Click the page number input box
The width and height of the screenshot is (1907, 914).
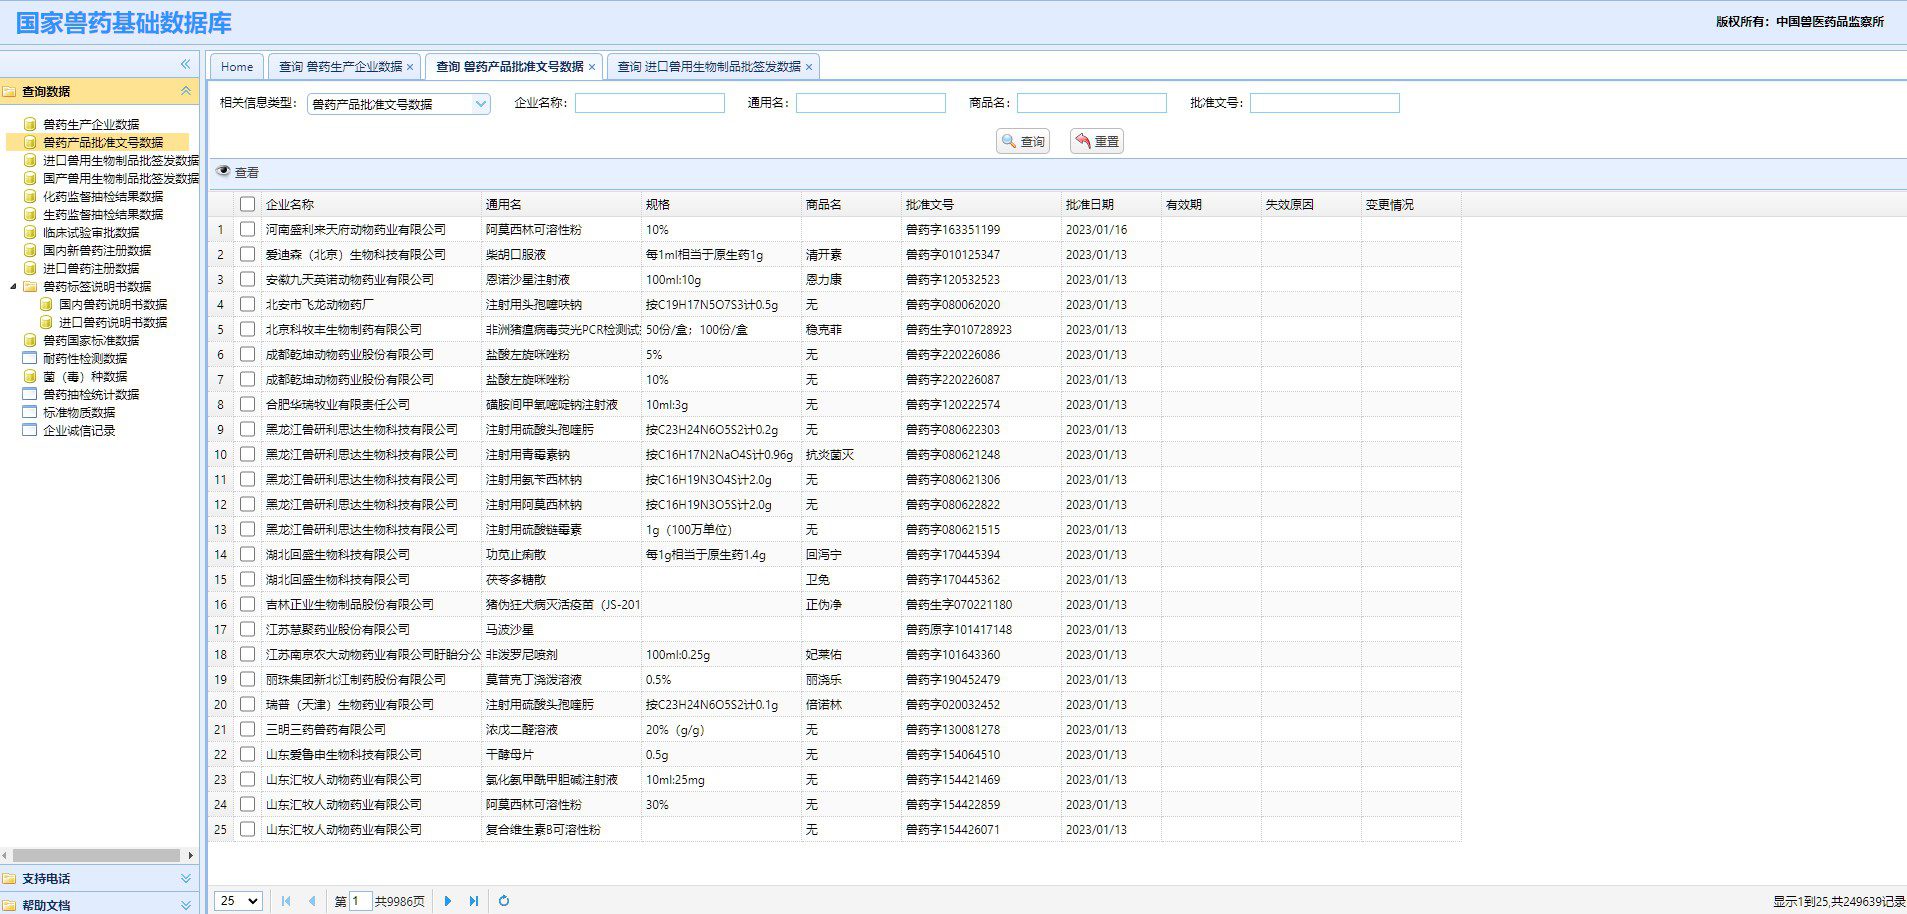[x=361, y=901]
